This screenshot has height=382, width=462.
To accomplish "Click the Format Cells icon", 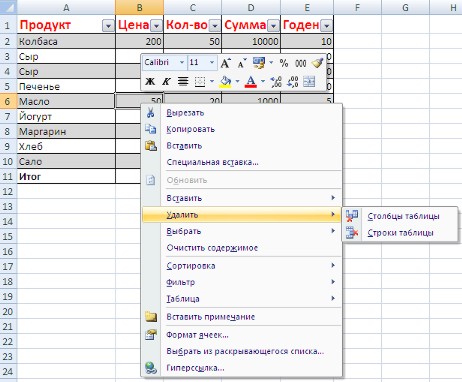I will coord(151,335).
